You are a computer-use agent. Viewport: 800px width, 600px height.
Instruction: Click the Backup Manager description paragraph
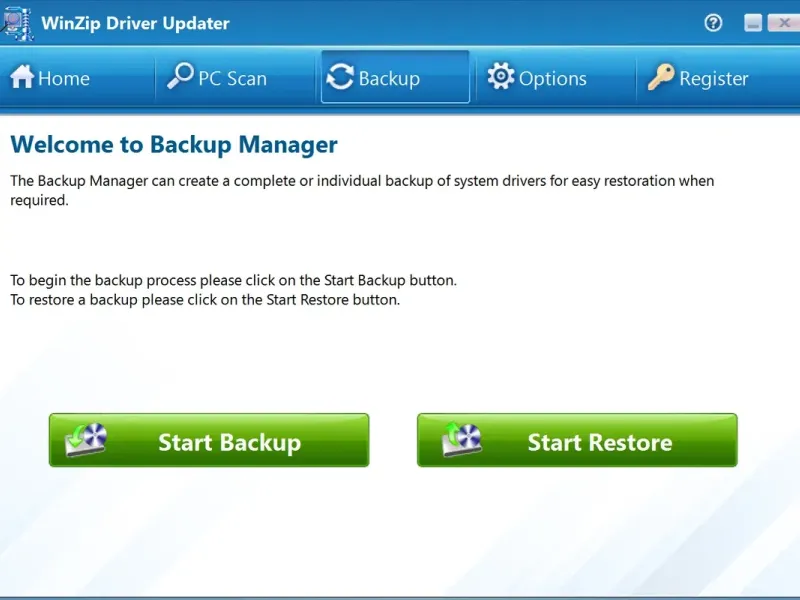[x=362, y=190]
